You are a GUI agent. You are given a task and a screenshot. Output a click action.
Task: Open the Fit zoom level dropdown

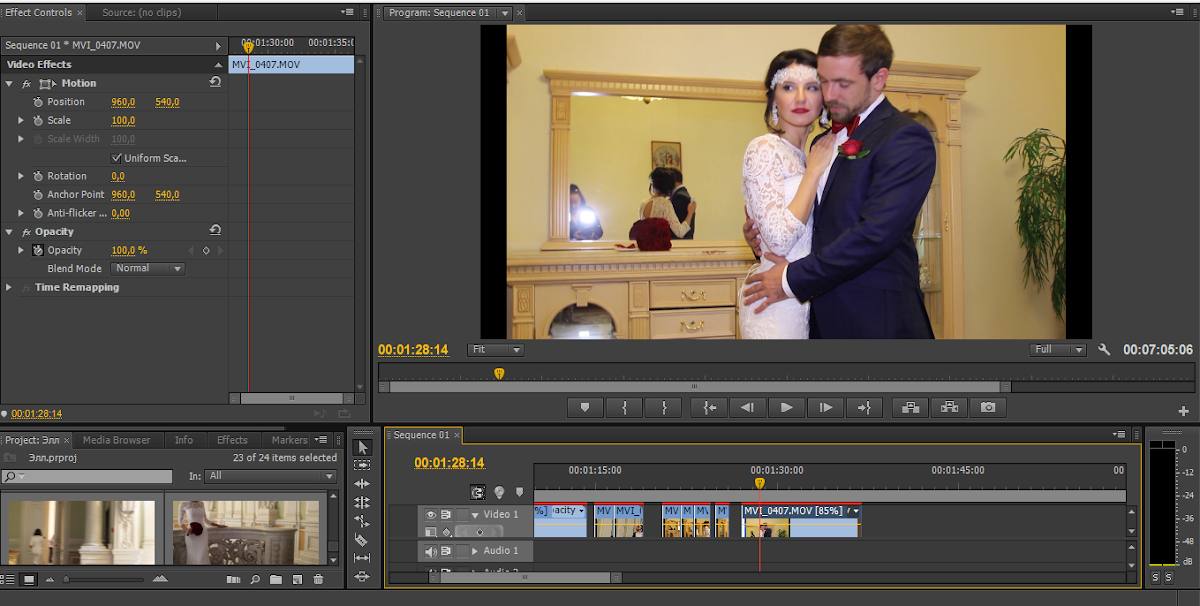[x=496, y=350]
